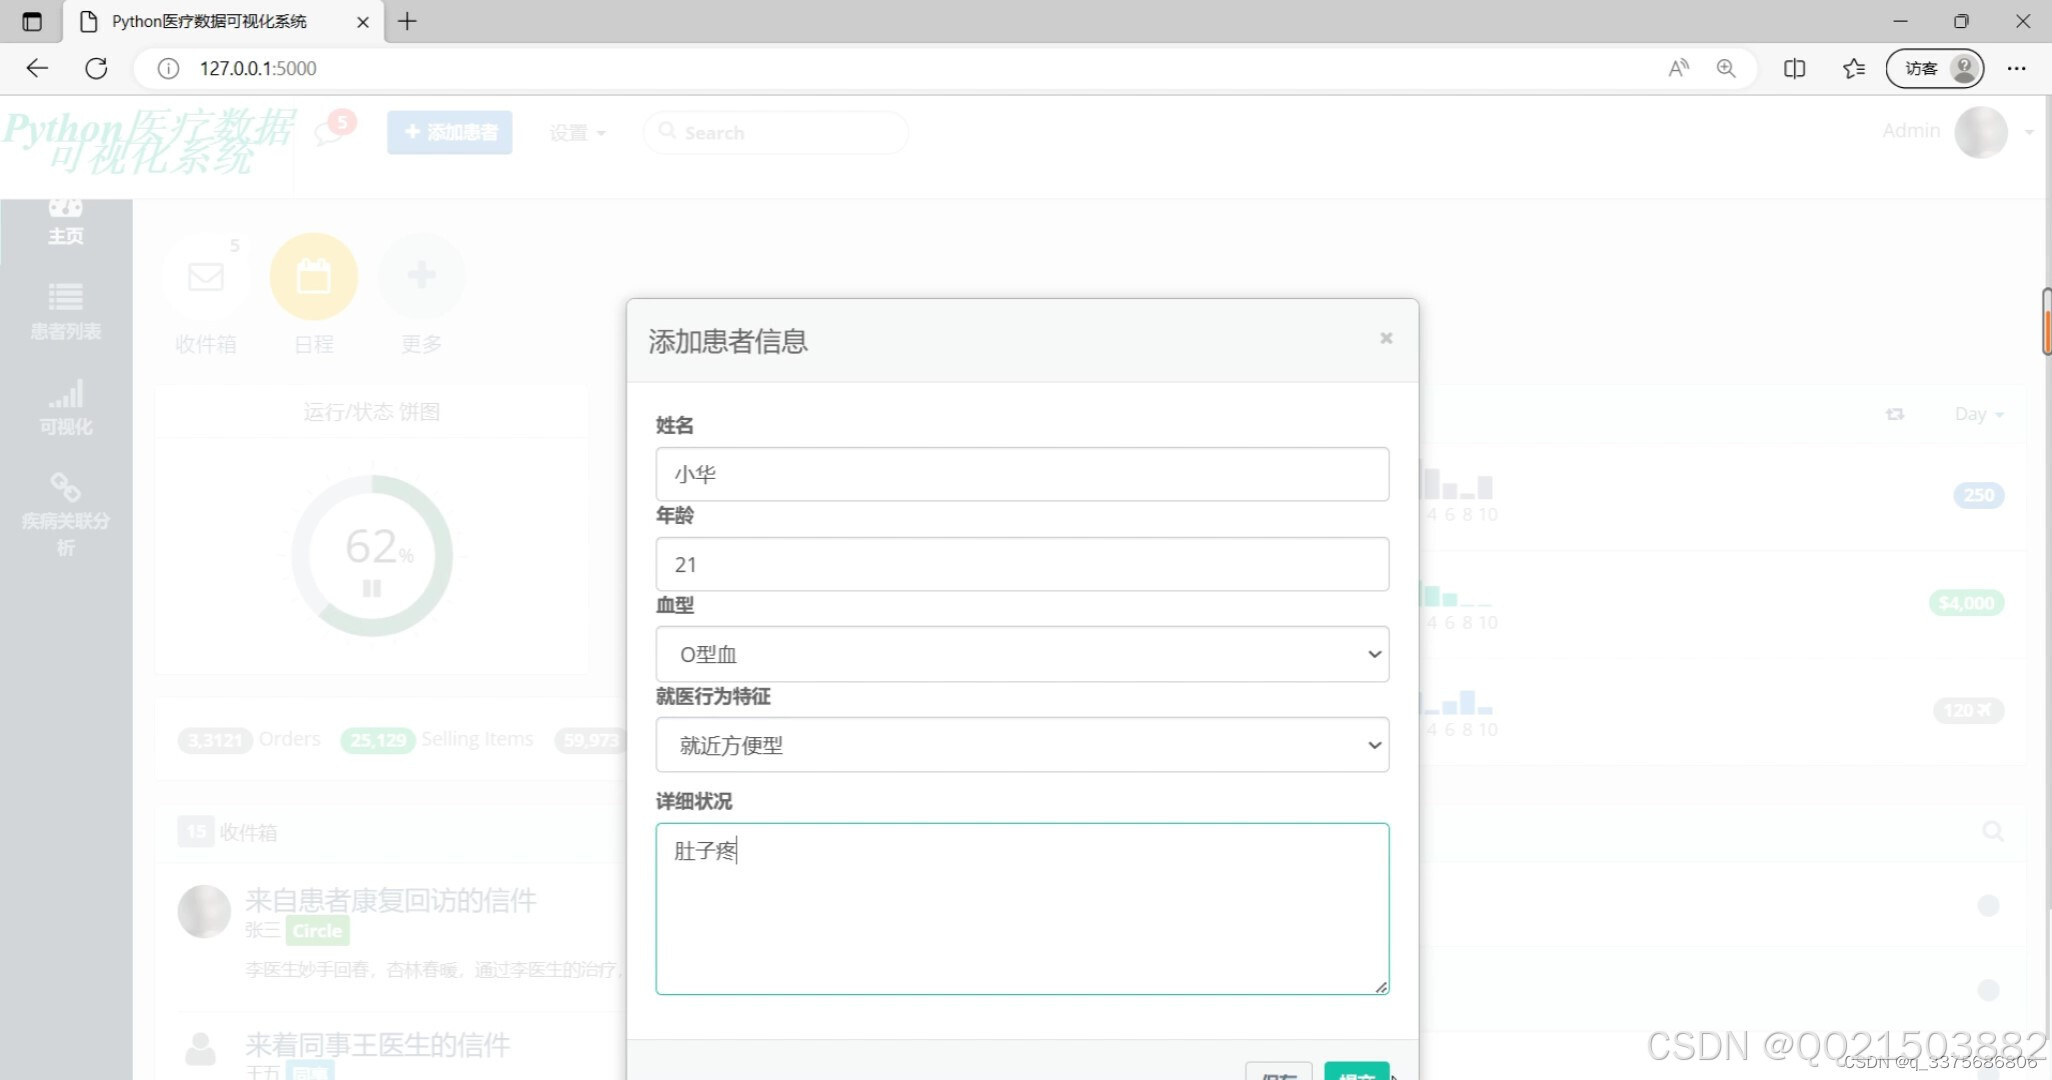Open the Day dropdown
2052x1080 pixels.
click(1978, 413)
